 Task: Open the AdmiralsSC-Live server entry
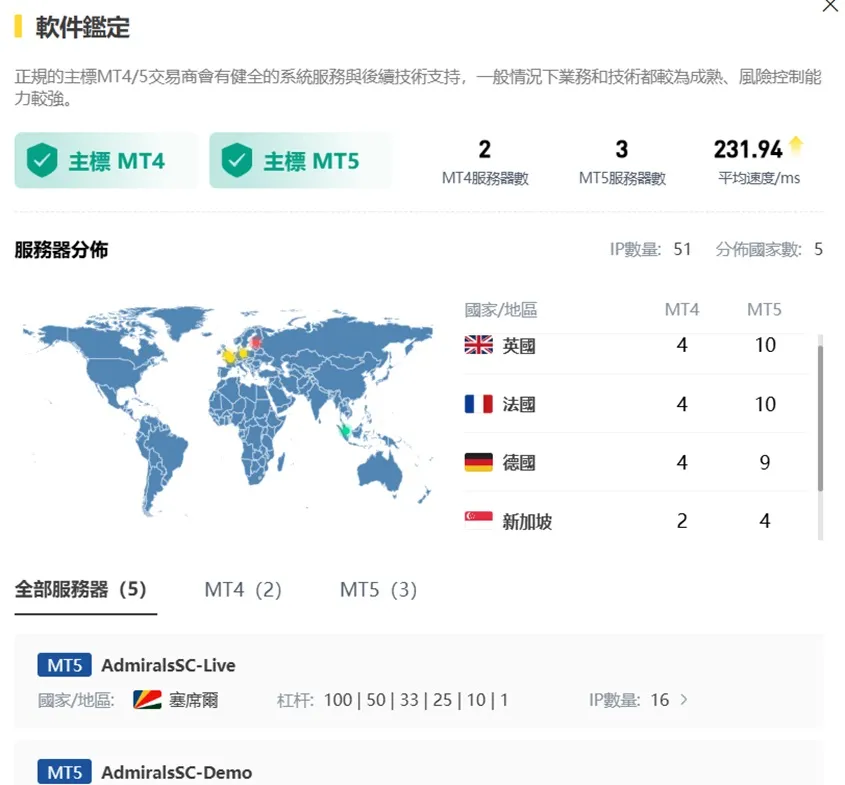419,681
